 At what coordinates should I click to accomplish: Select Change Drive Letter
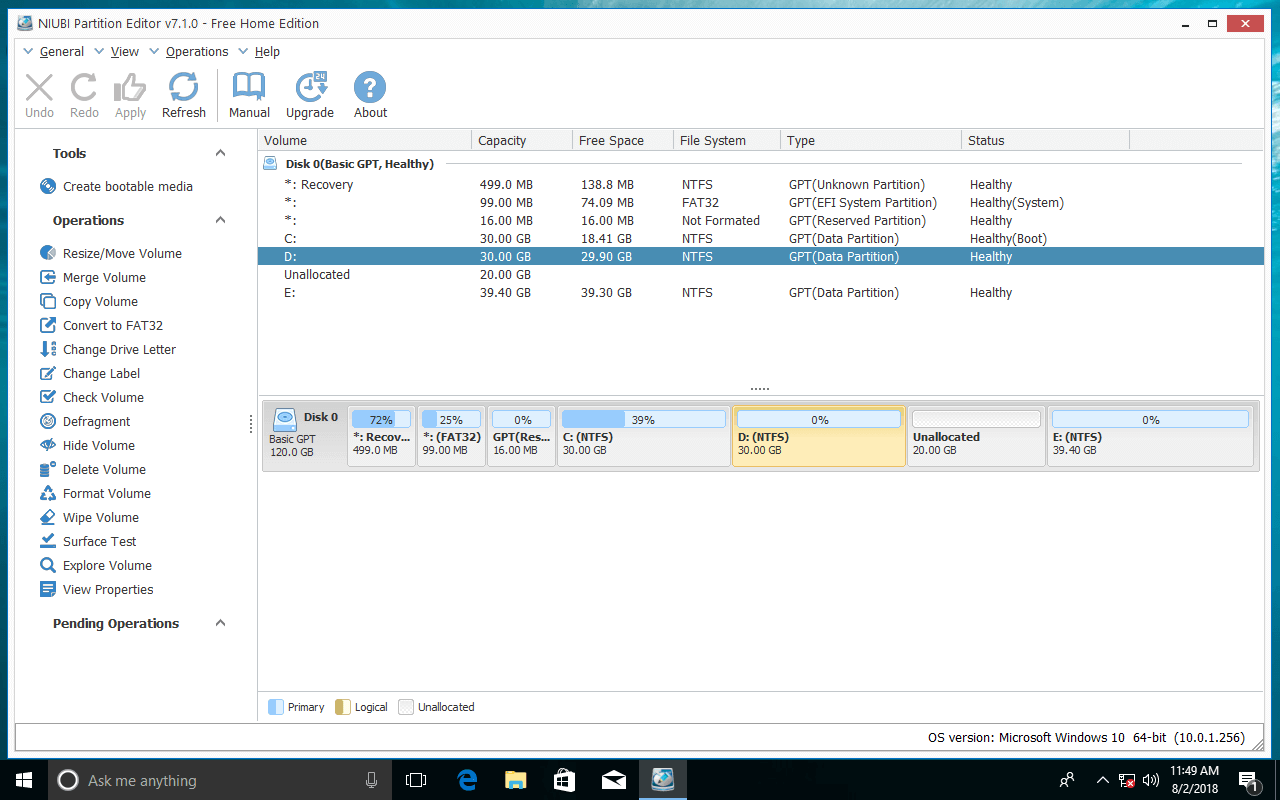point(108,349)
